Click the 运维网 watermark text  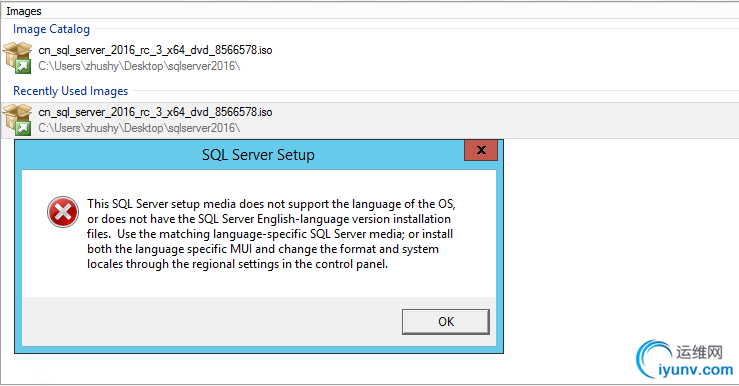coord(699,352)
